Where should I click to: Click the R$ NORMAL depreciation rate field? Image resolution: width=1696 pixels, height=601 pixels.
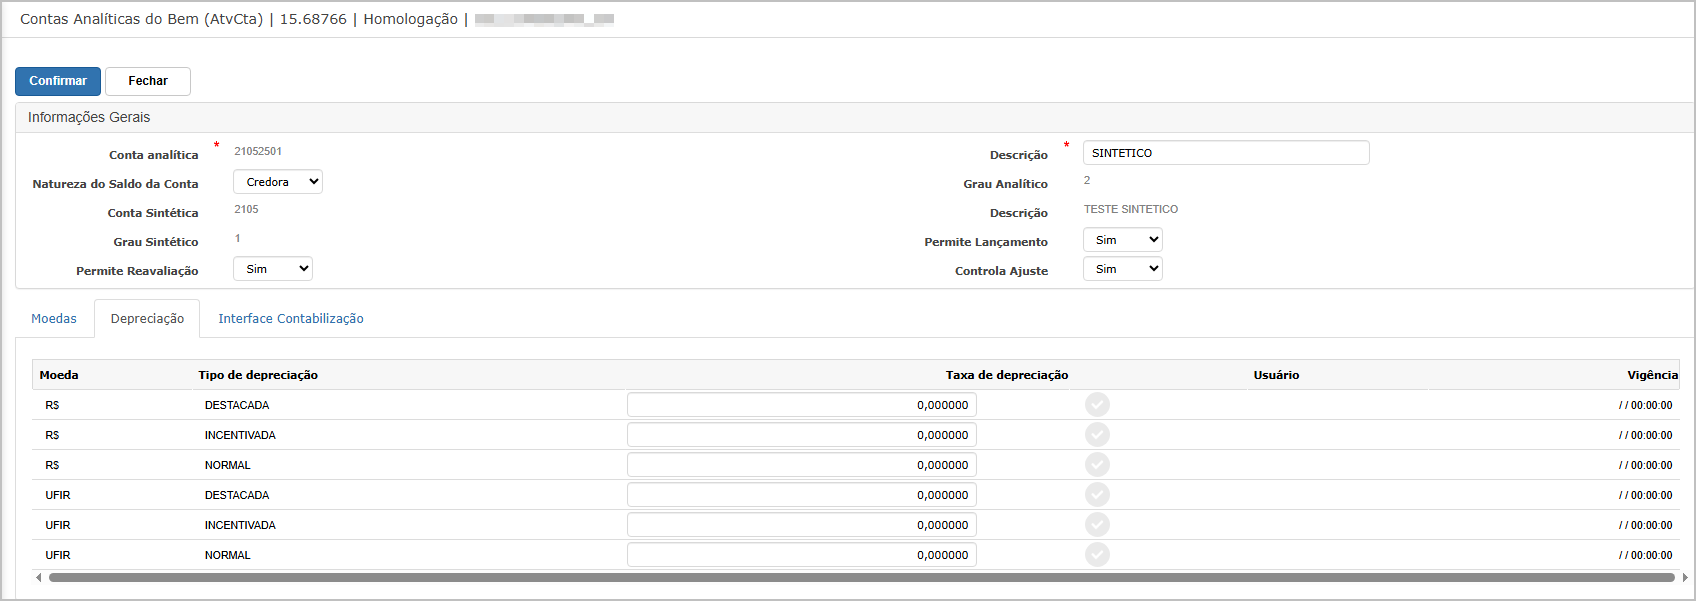point(802,465)
